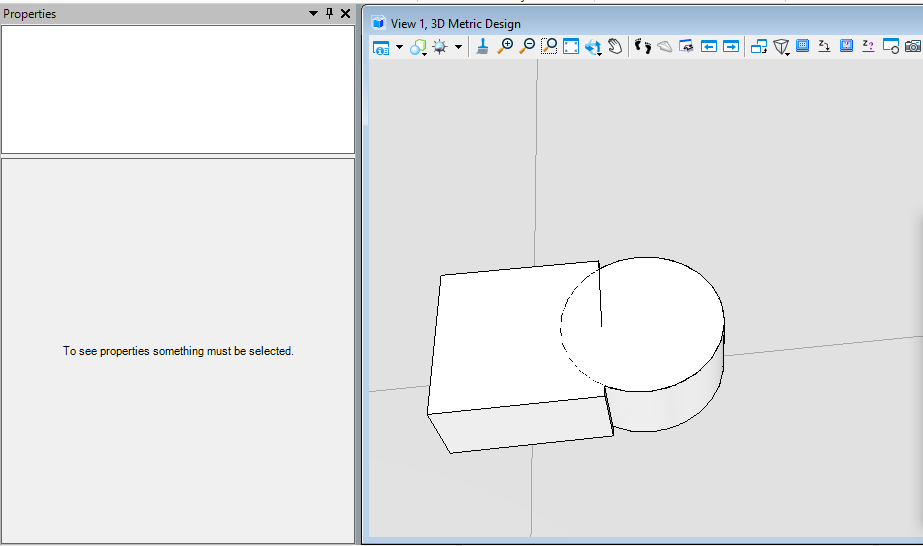Open the Change View Perspective tool
Image resolution: width=923 pixels, height=546 pixels.
click(781, 47)
